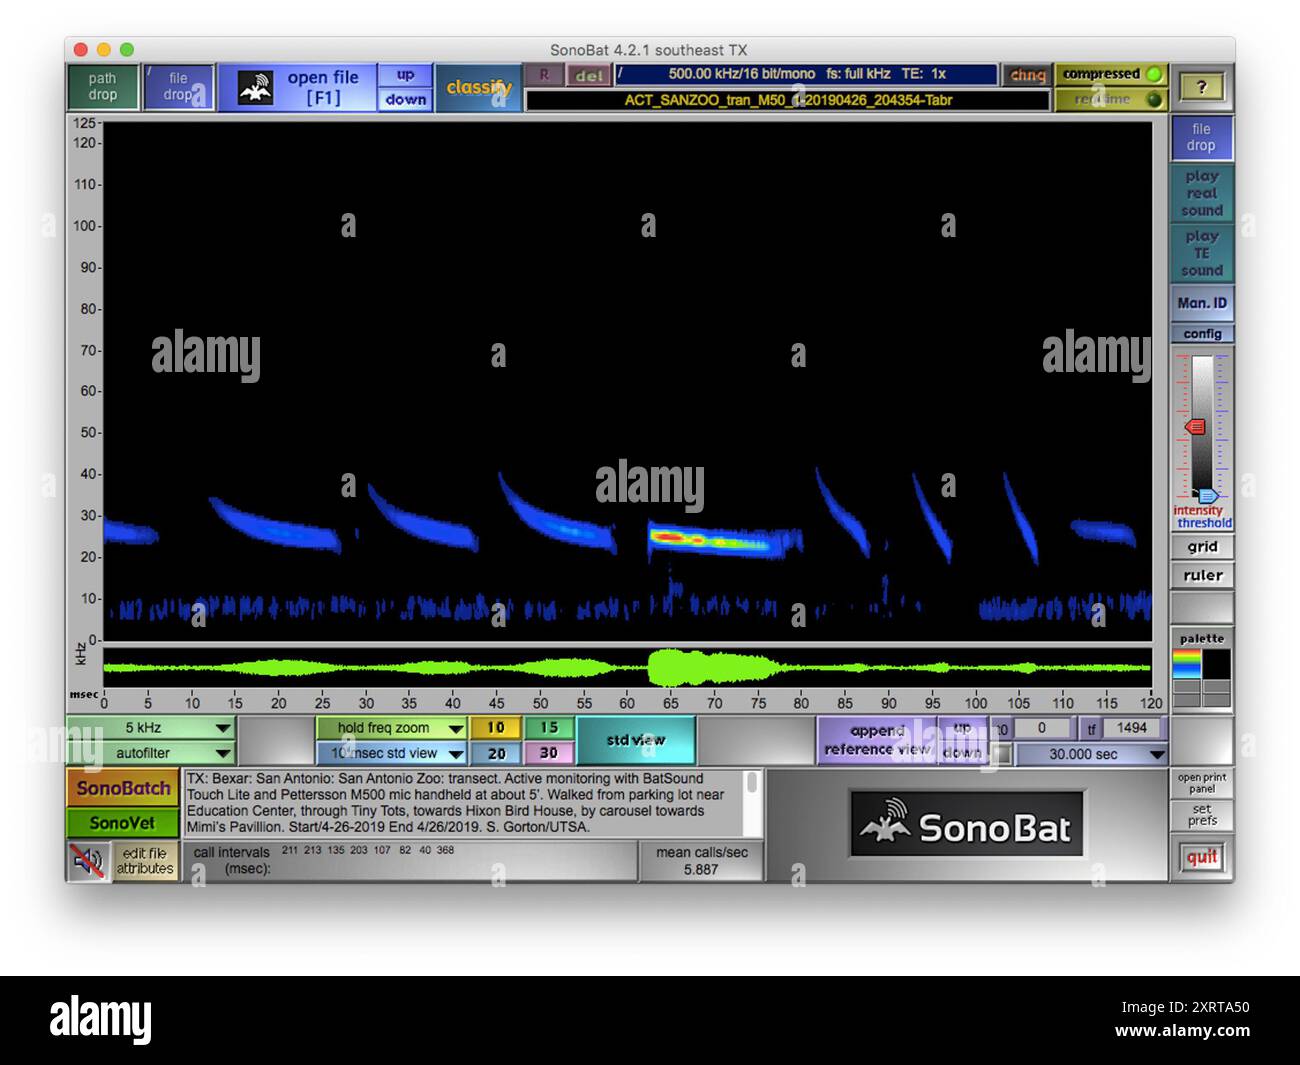This screenshot has height=1065, width=1300.
Task: Switch to std view
Action: click(636, 740)
